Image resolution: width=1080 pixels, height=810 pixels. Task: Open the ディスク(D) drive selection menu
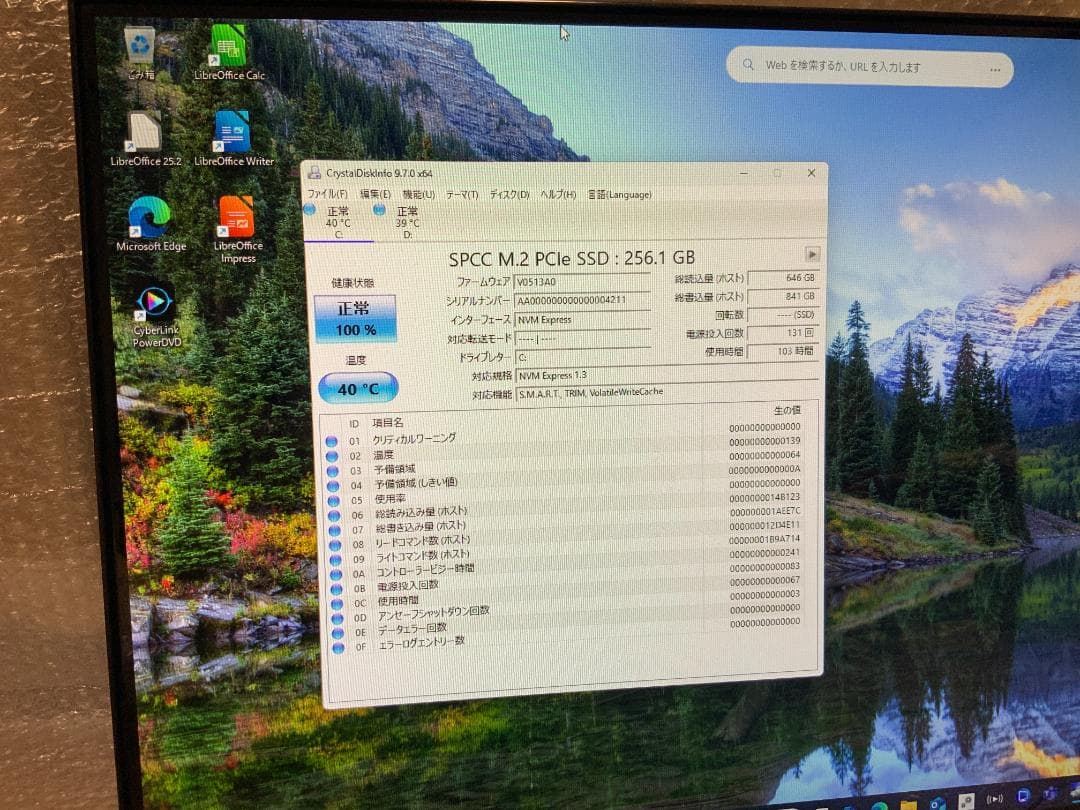tap(511, 195)
